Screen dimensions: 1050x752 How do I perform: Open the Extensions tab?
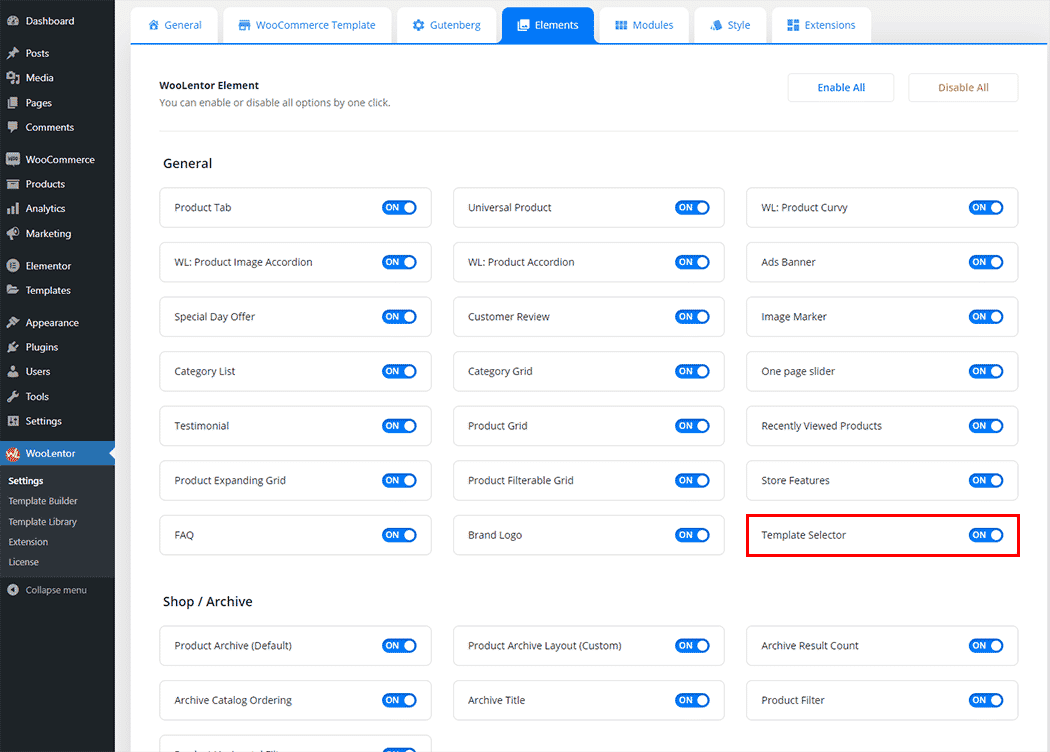pyautogui.click(x=822, y=25)
